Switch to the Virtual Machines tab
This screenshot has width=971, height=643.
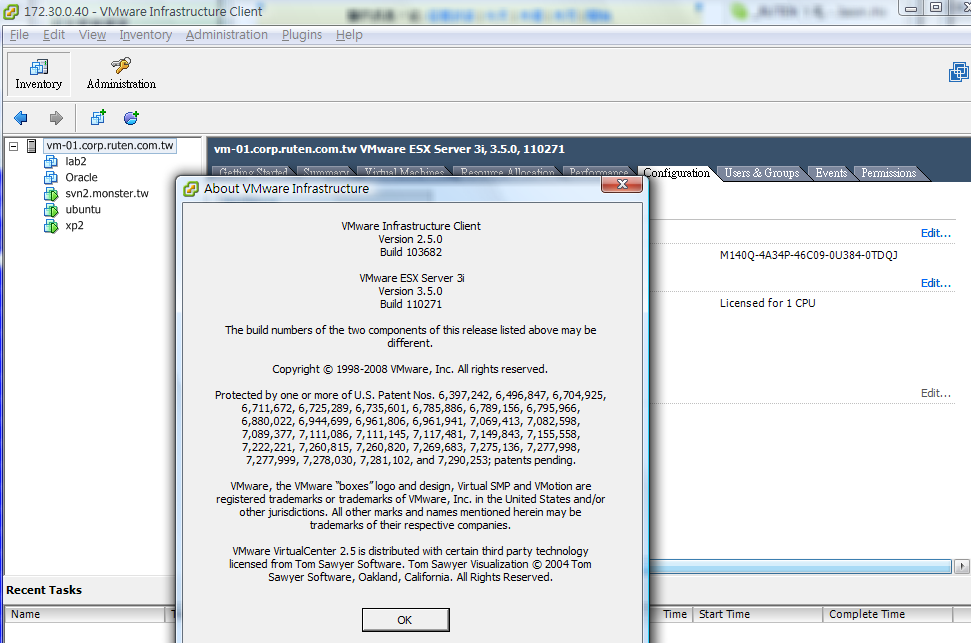404,172
